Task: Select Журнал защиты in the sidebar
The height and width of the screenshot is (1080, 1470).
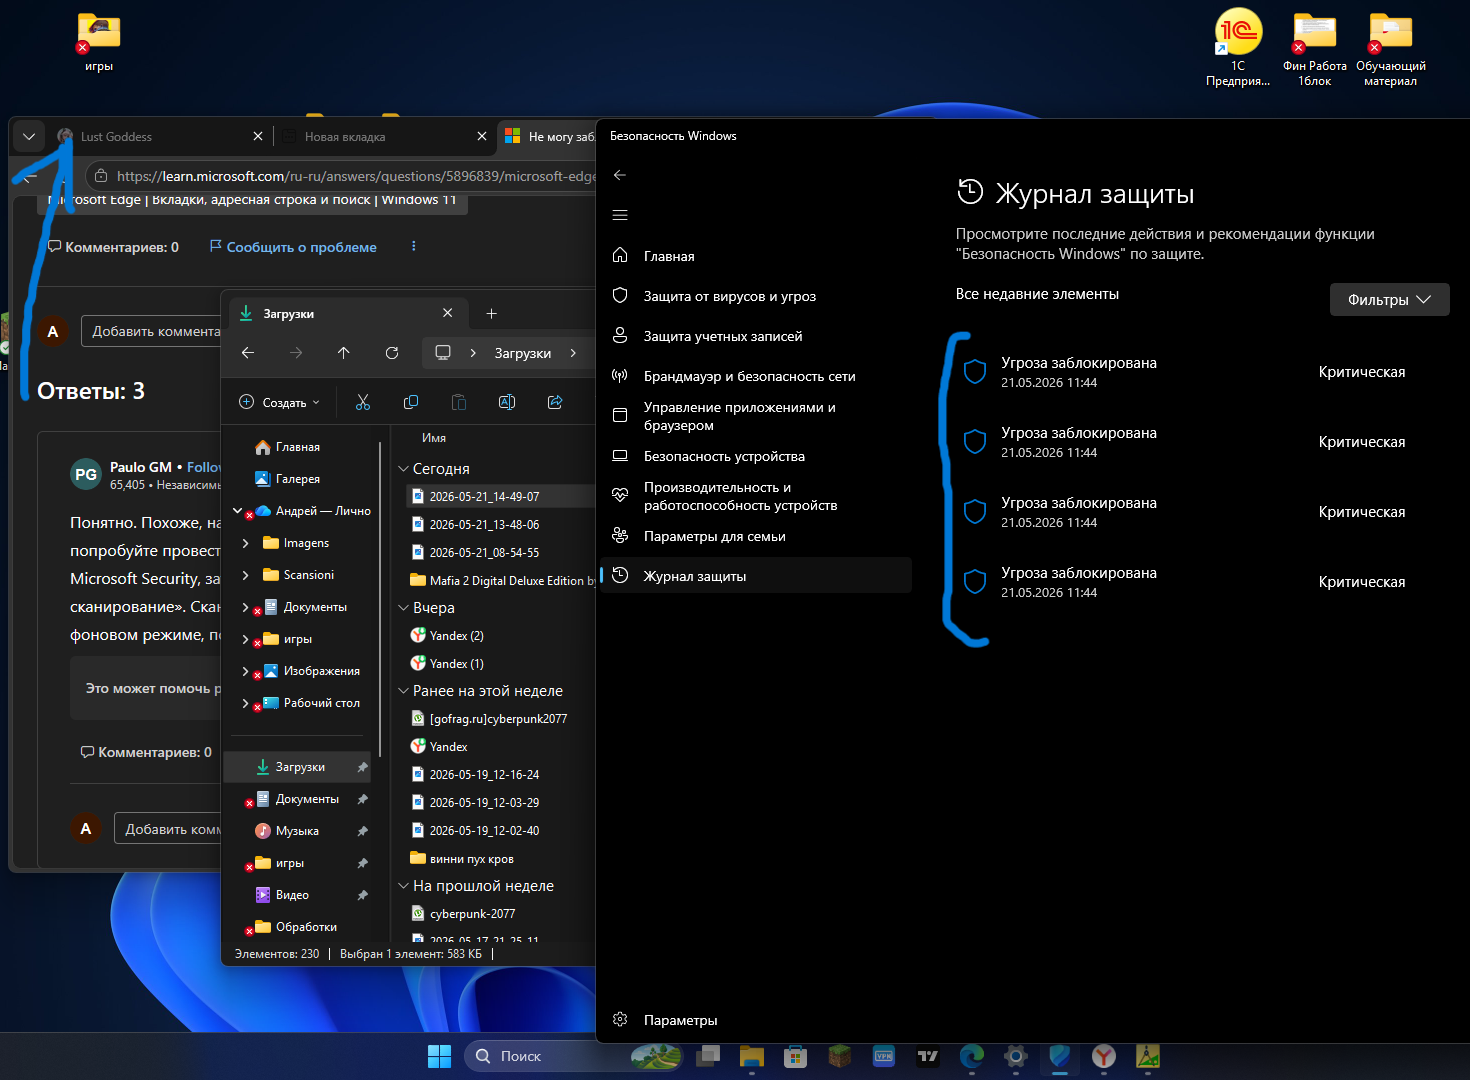Action: tap(755, 576)
